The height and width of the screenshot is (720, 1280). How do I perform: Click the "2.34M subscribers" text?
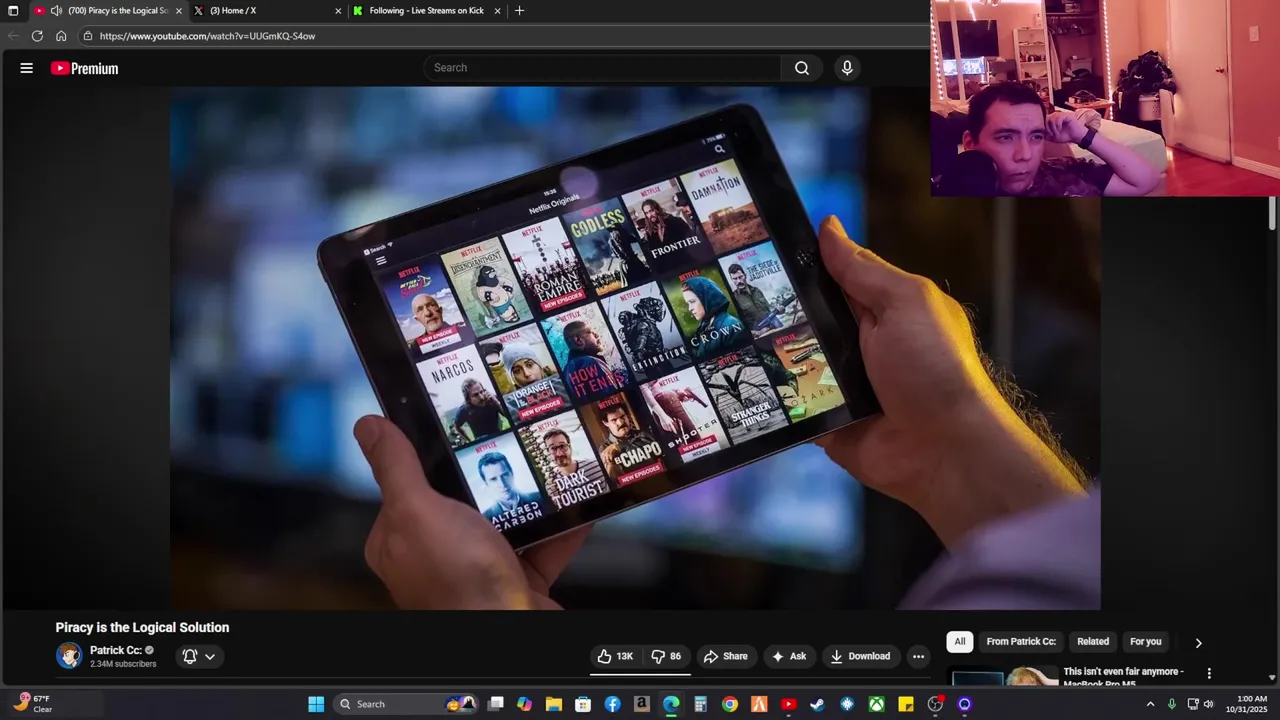click(x=123, y=664)
